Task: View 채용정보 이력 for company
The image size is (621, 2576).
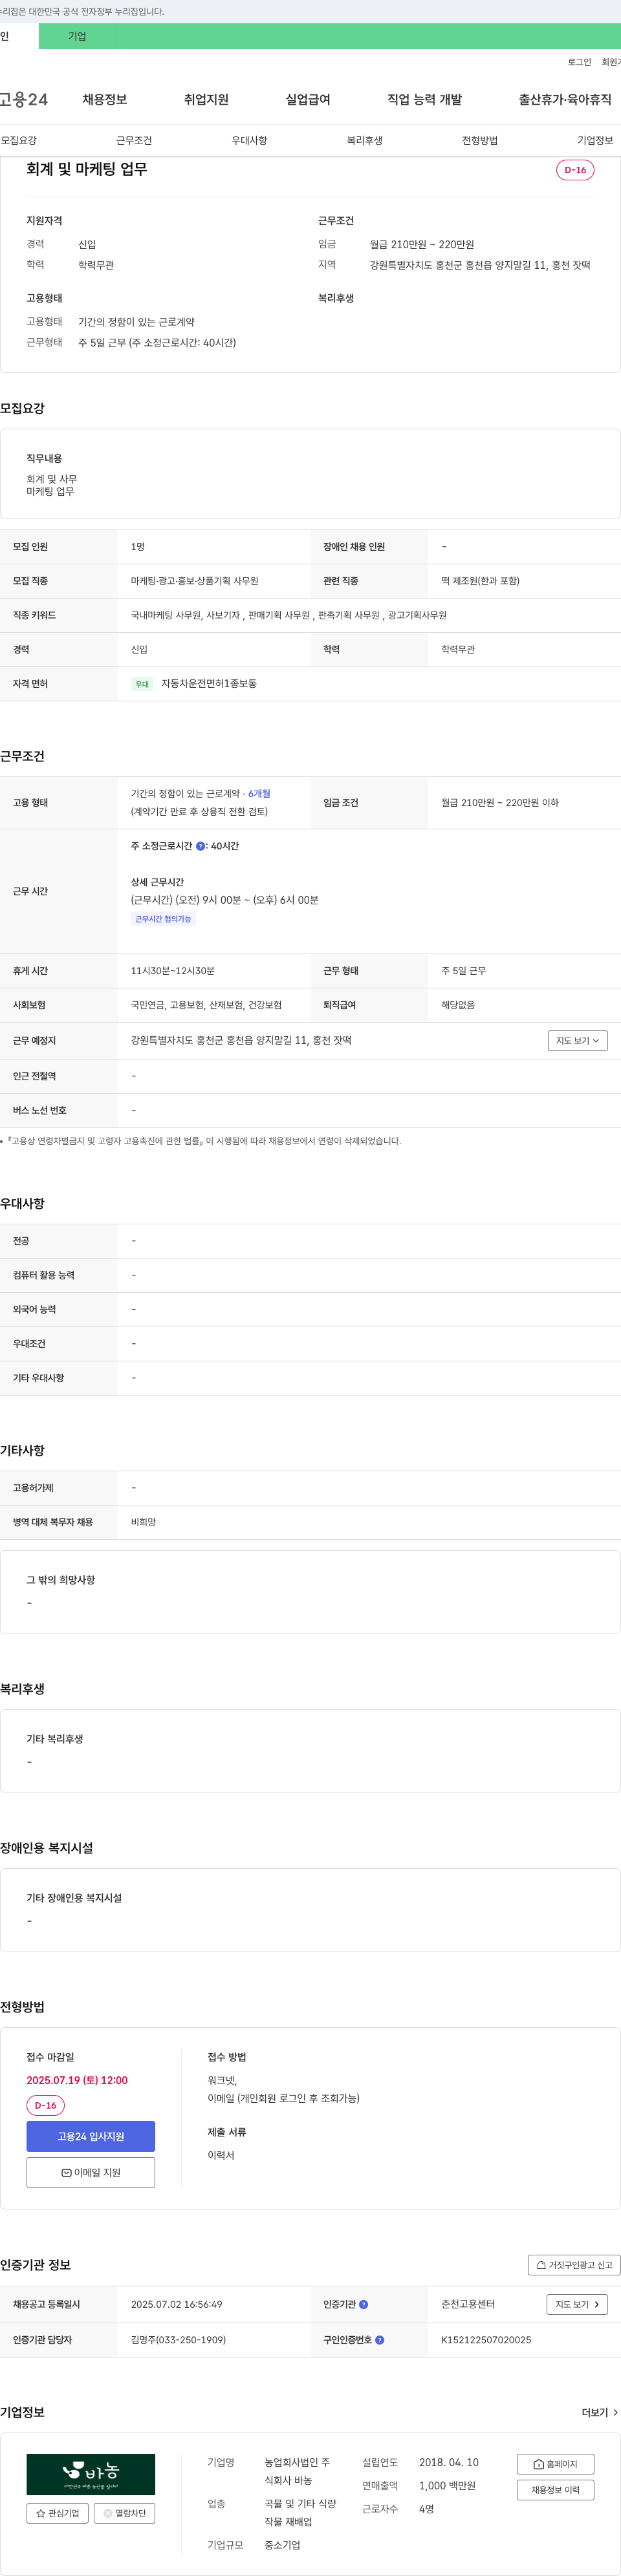Action: coord(555,2490)
